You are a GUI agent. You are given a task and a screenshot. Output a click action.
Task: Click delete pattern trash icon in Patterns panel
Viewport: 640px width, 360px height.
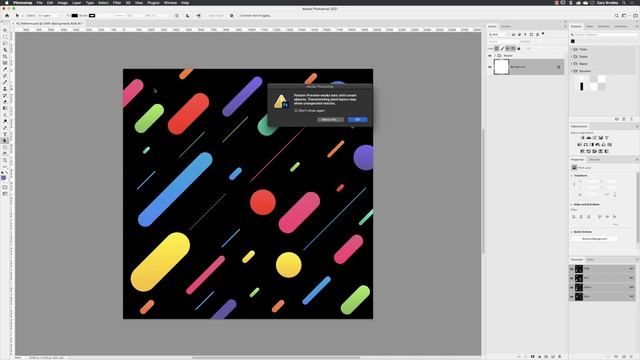[x=631, y=119]
